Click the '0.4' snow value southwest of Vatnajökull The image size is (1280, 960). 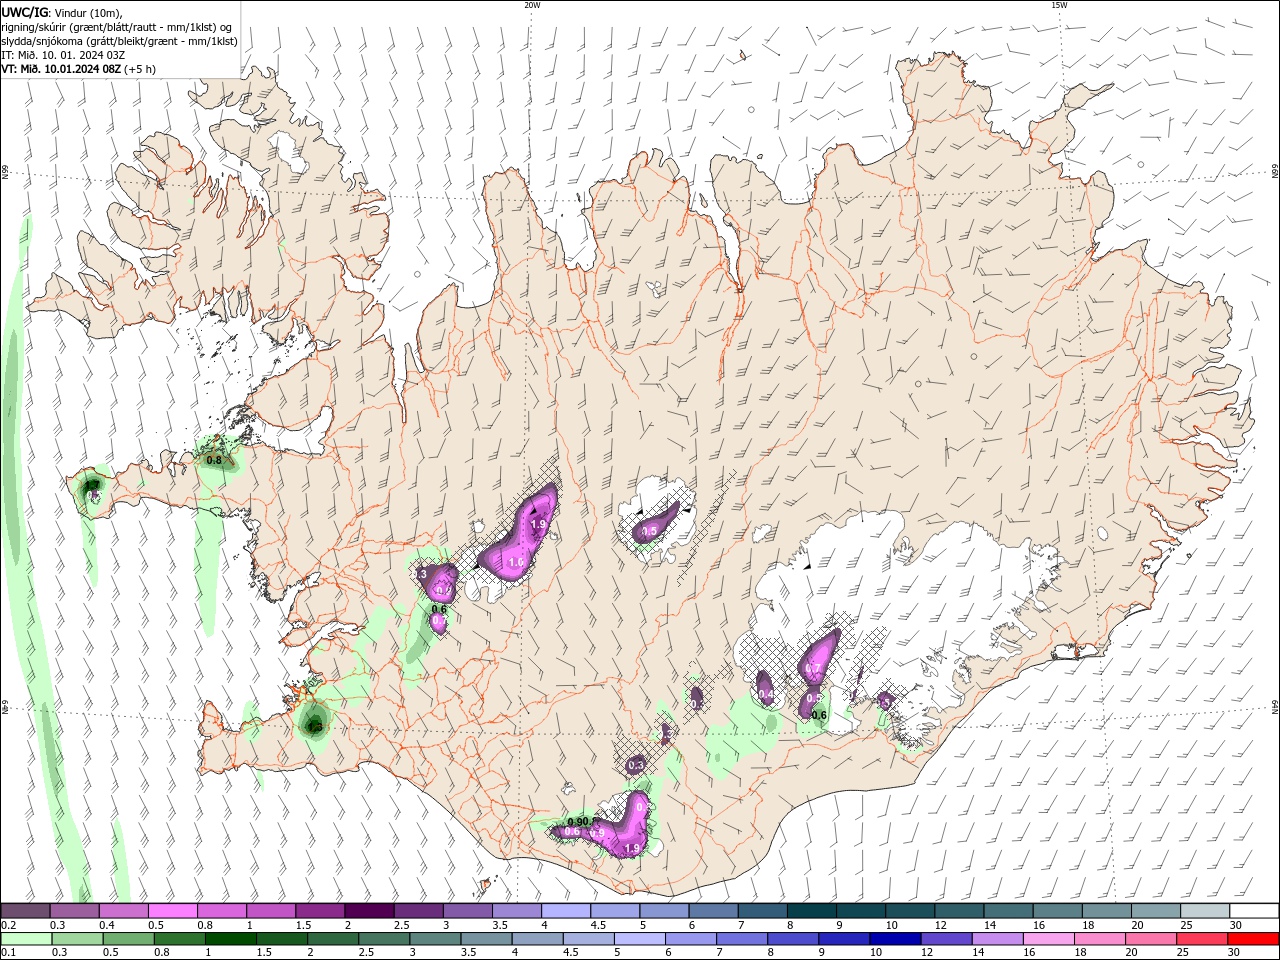point(765,694)
